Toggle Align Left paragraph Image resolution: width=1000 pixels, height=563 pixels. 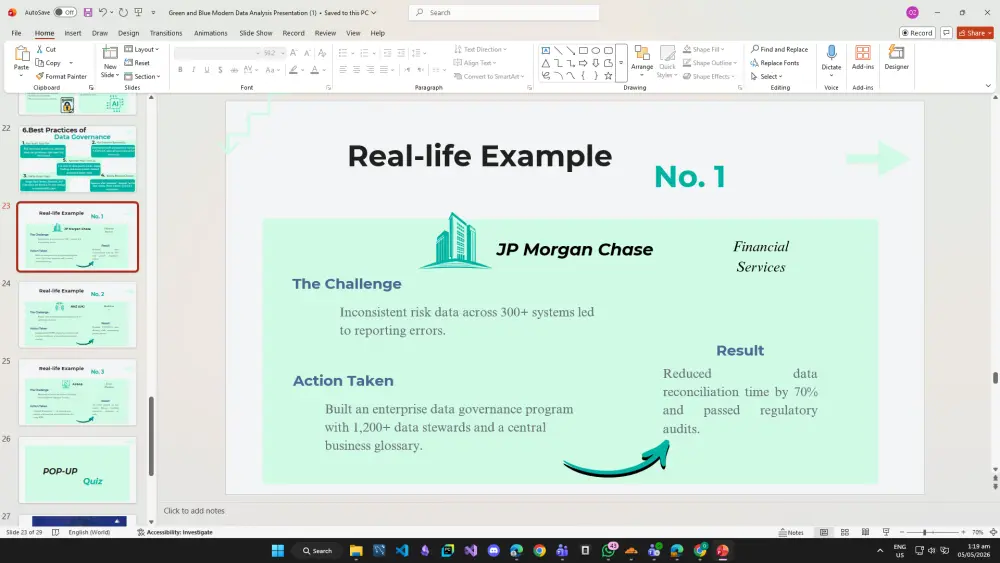tap(343, 69)
